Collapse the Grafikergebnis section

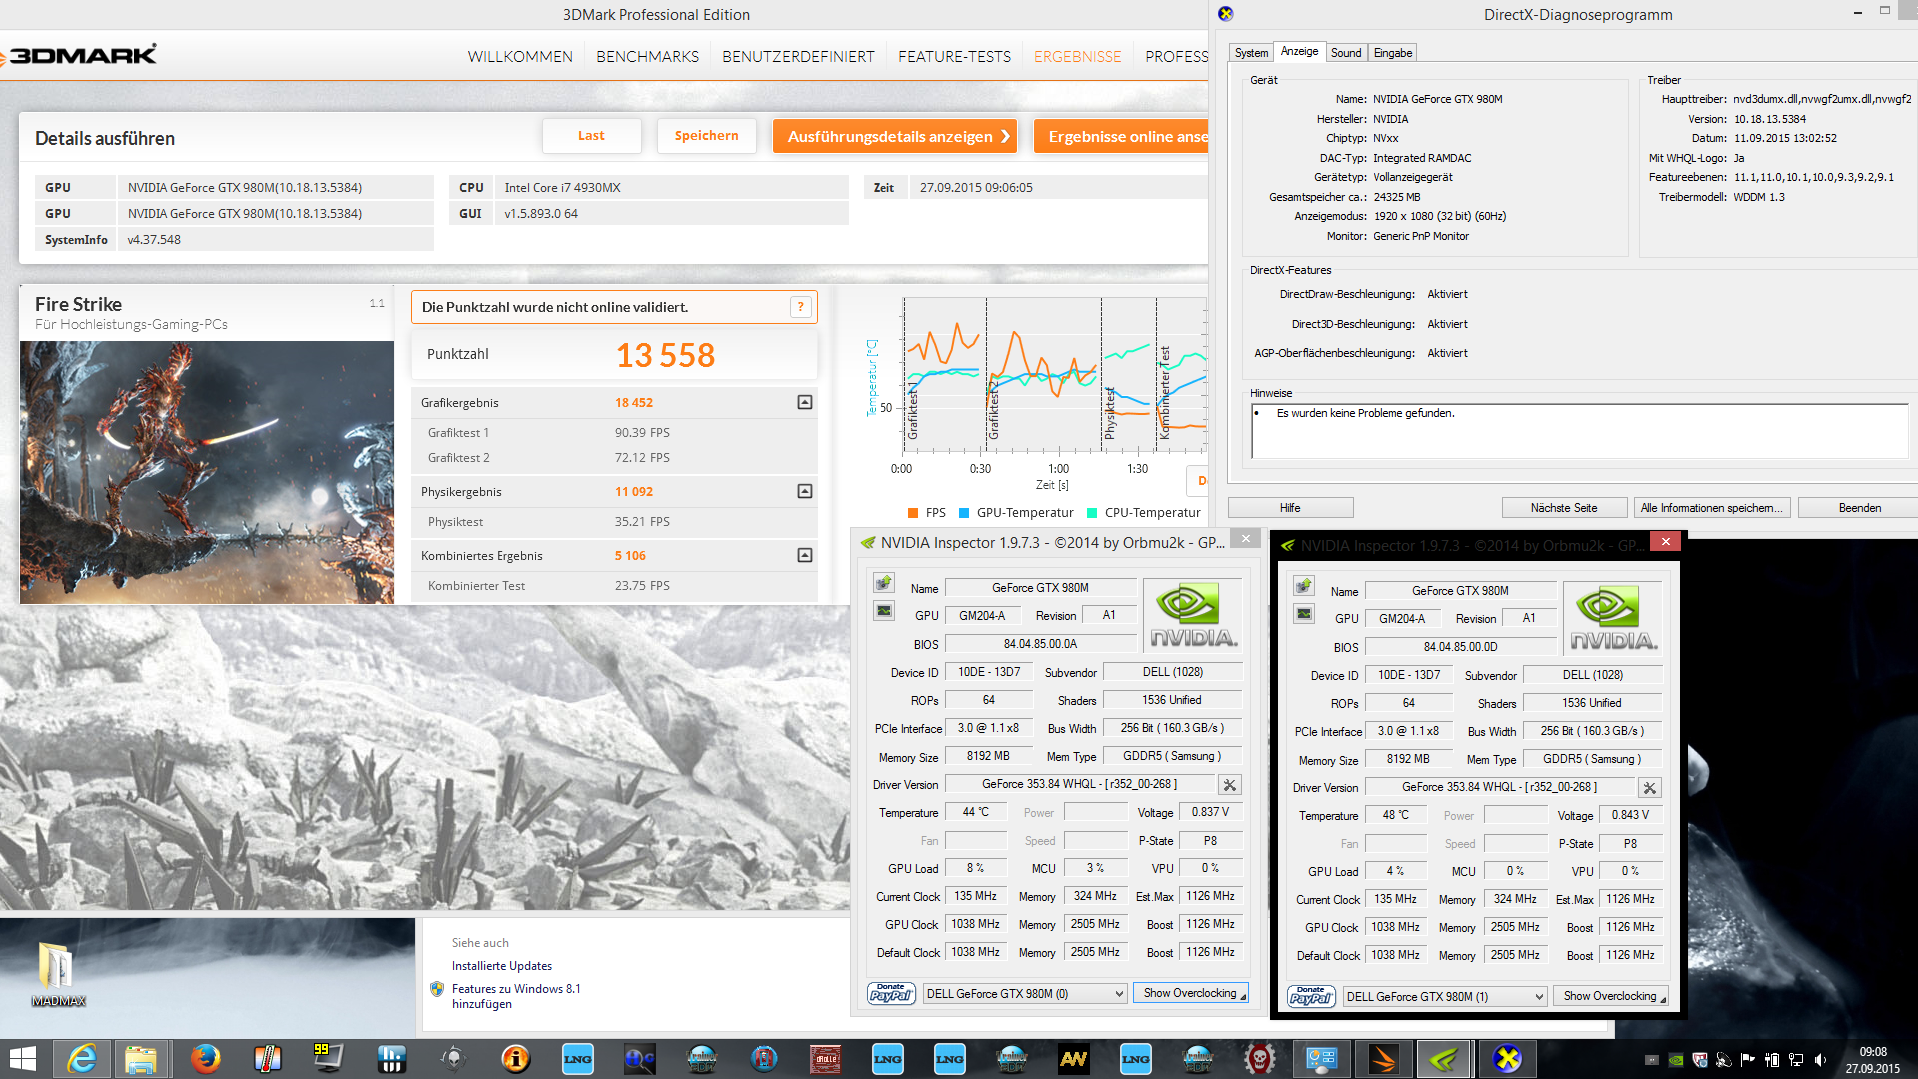(x=804, y=402)
